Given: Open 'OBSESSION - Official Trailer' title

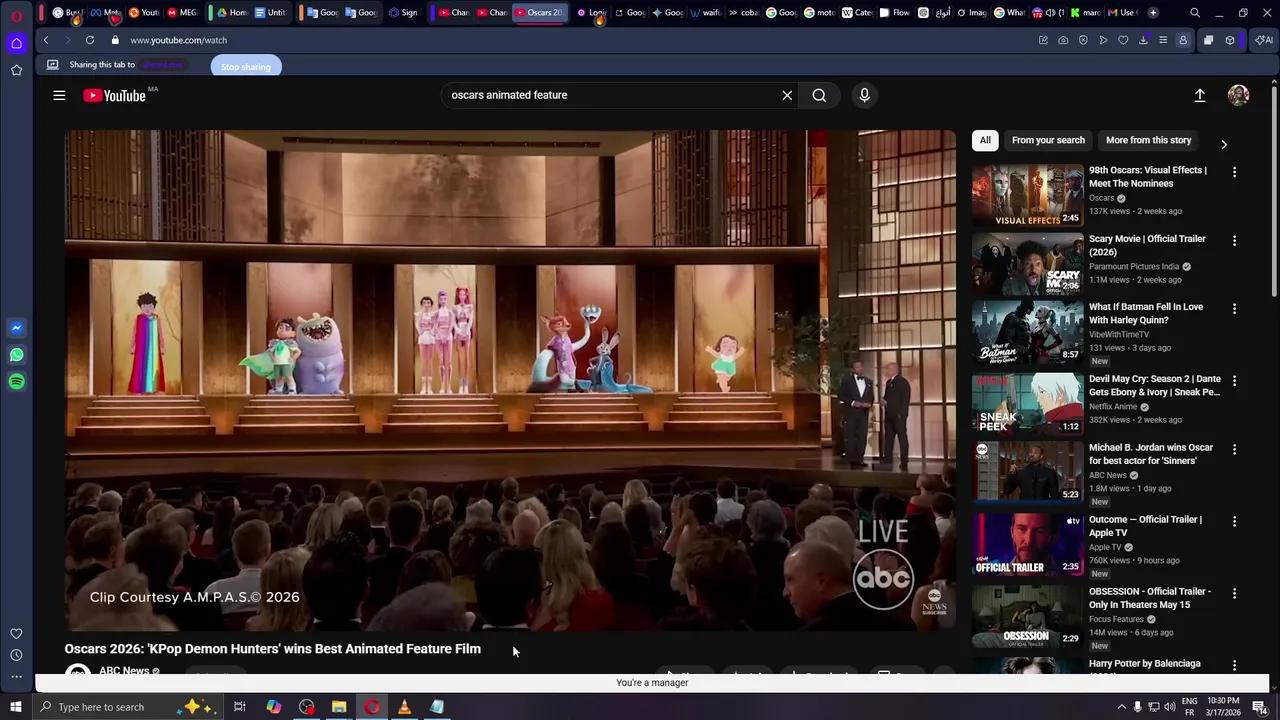Looking at the screenshot, I should [x=1150, y=598].
